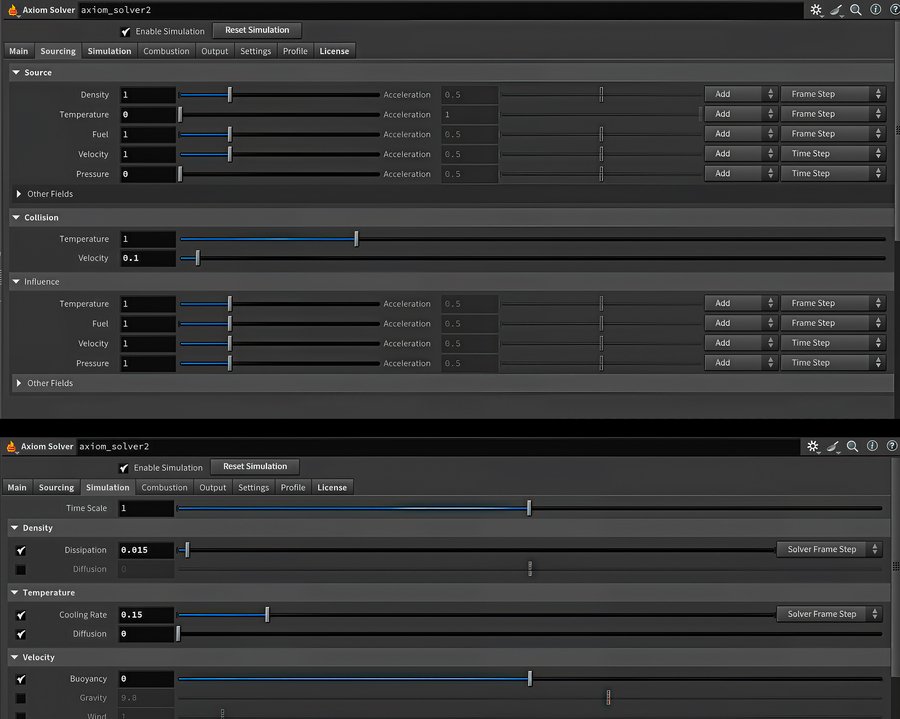The width and height of the screenshot is (900, 719).
Task: Toggle Cooling Rate checkbox
Action: [21, 615]
